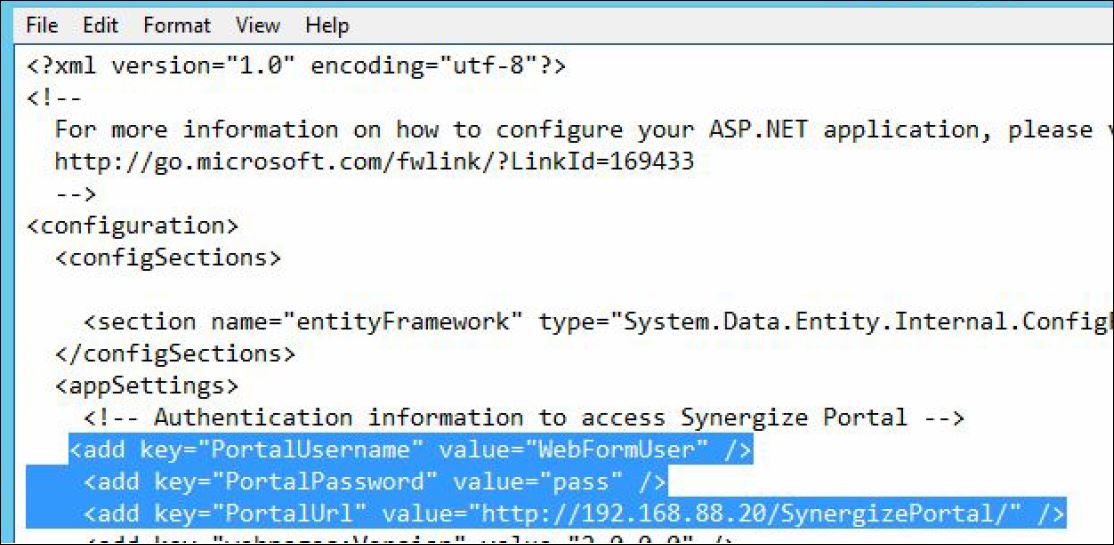This screenshot has height=545, width=1114.
Task: Click the closing configSections tag
Action: coord(175,354)
